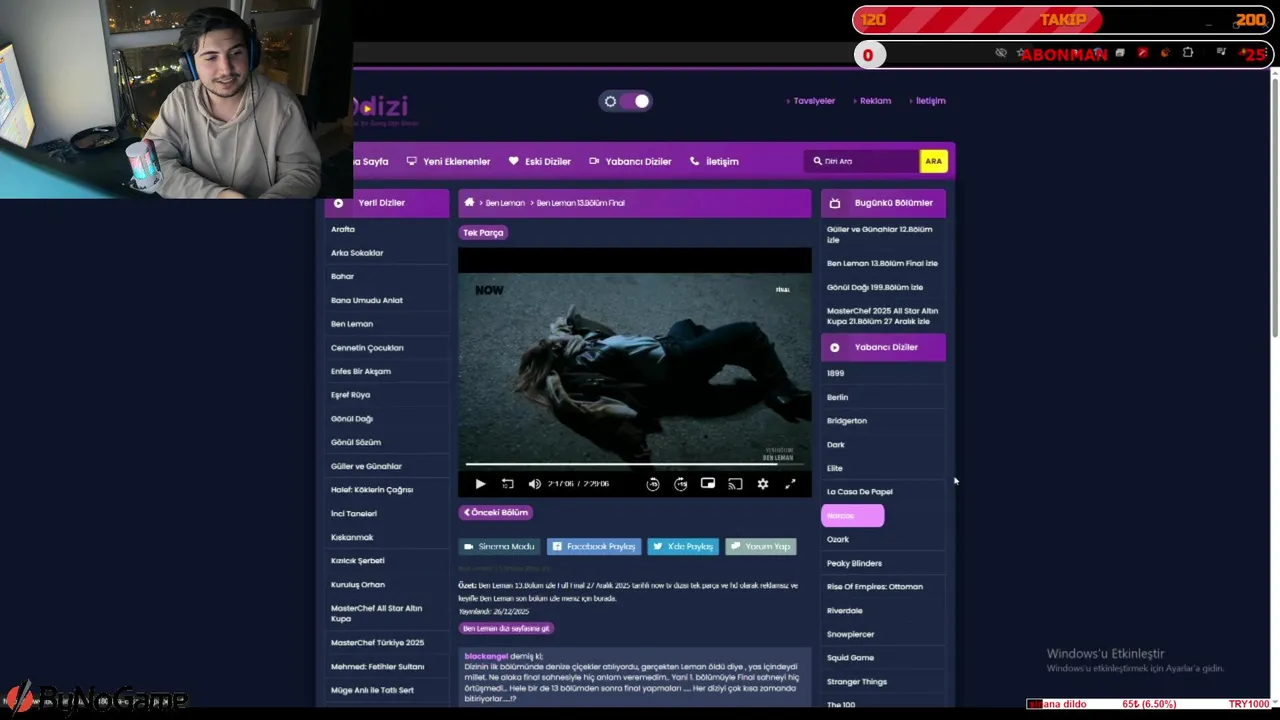Open the Yabancı Diziler nav menu
Screen dimensions: 1280x720
[x=630, y=161]
